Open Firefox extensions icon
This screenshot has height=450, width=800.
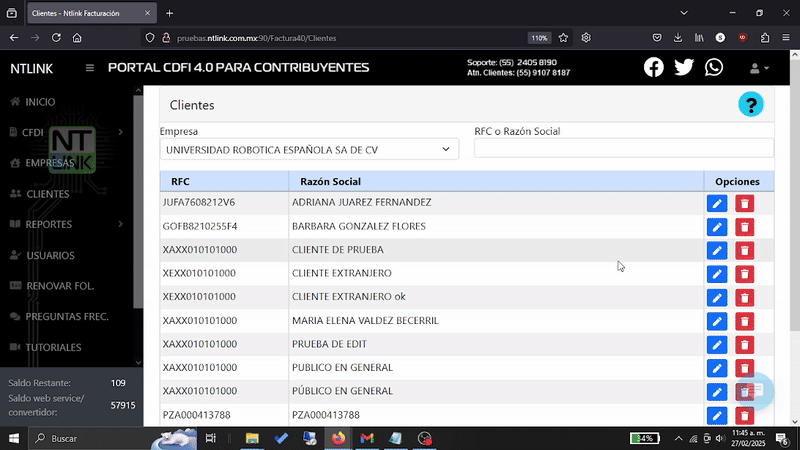pos(765,38)
